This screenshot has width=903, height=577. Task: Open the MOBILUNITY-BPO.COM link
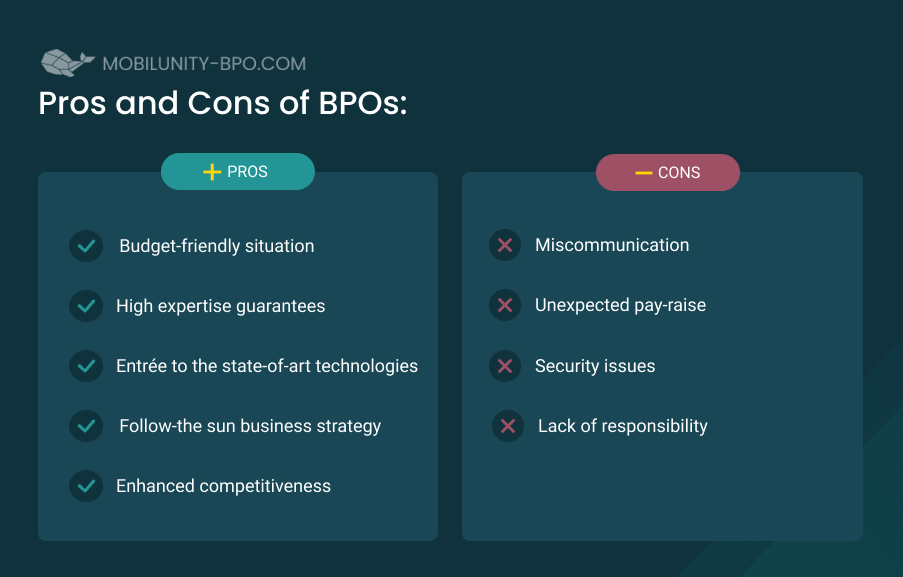pos(204,63)
